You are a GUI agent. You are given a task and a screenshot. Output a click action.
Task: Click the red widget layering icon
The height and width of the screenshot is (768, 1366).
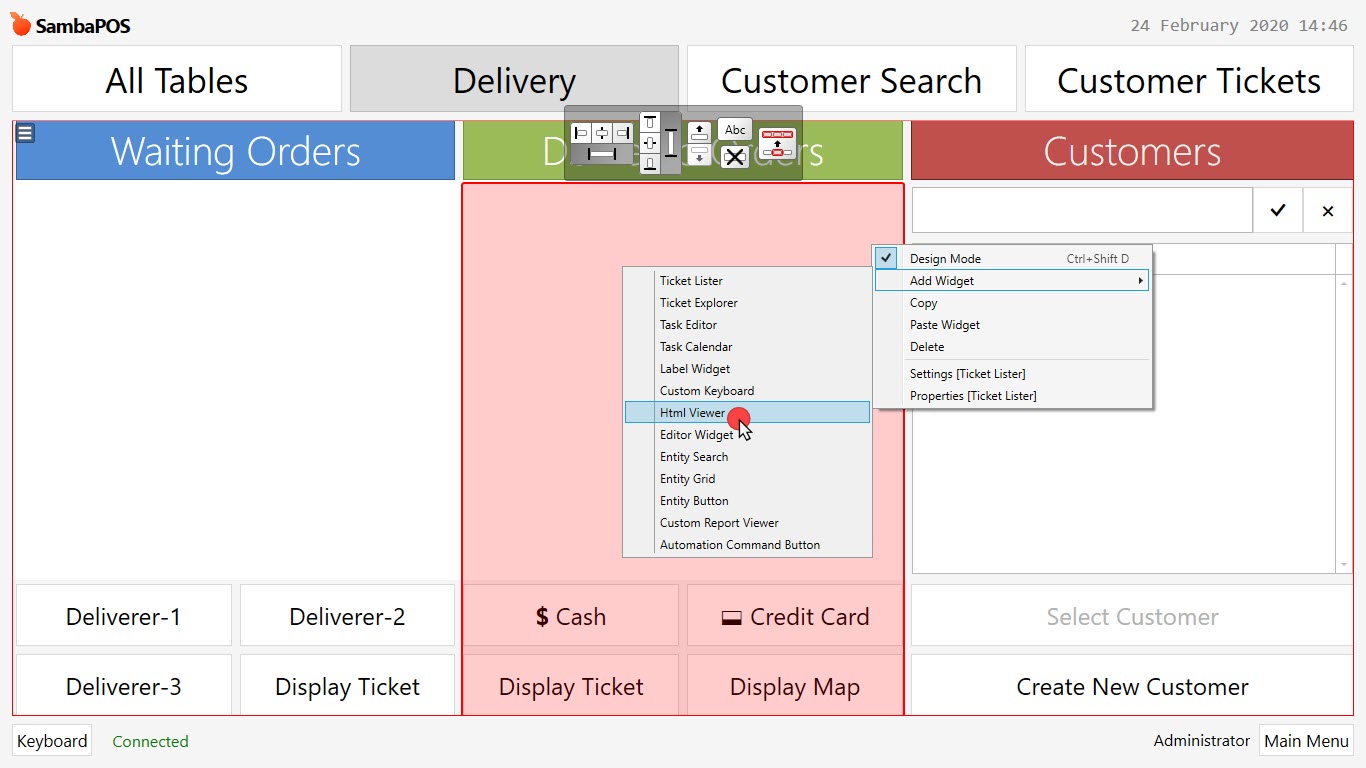pyautogui.click(x=777, y=142)
